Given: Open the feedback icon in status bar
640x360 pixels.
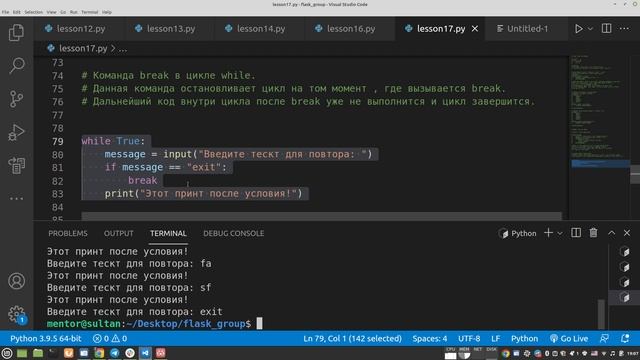Looking at the screenshot, I should click(x=604, y=338).
